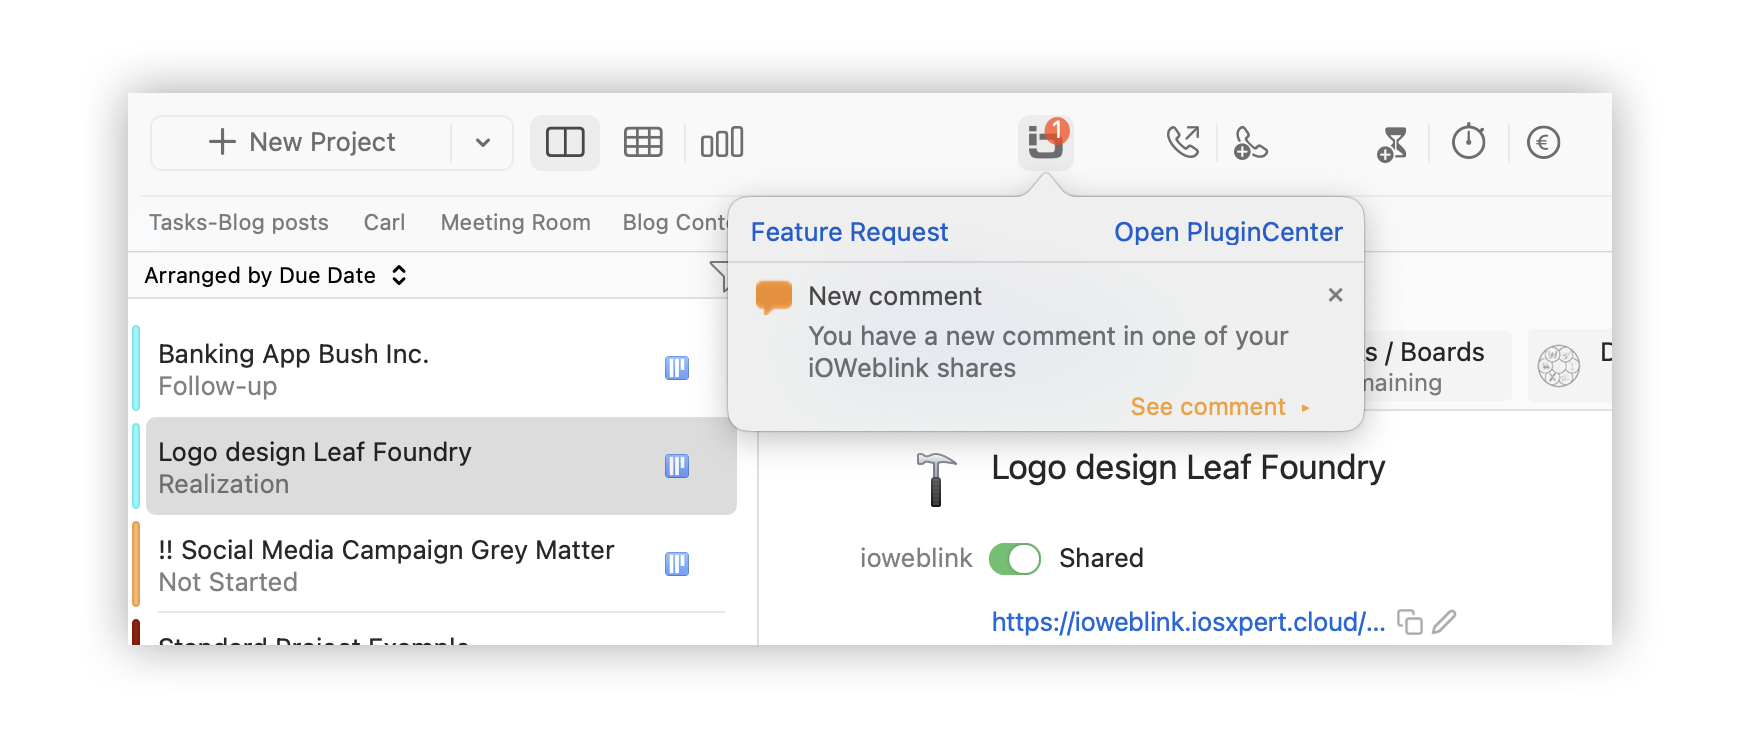1740x738 pixels.
Task: Open the Meeting Room tab
Action: click(x=516, y=222)
